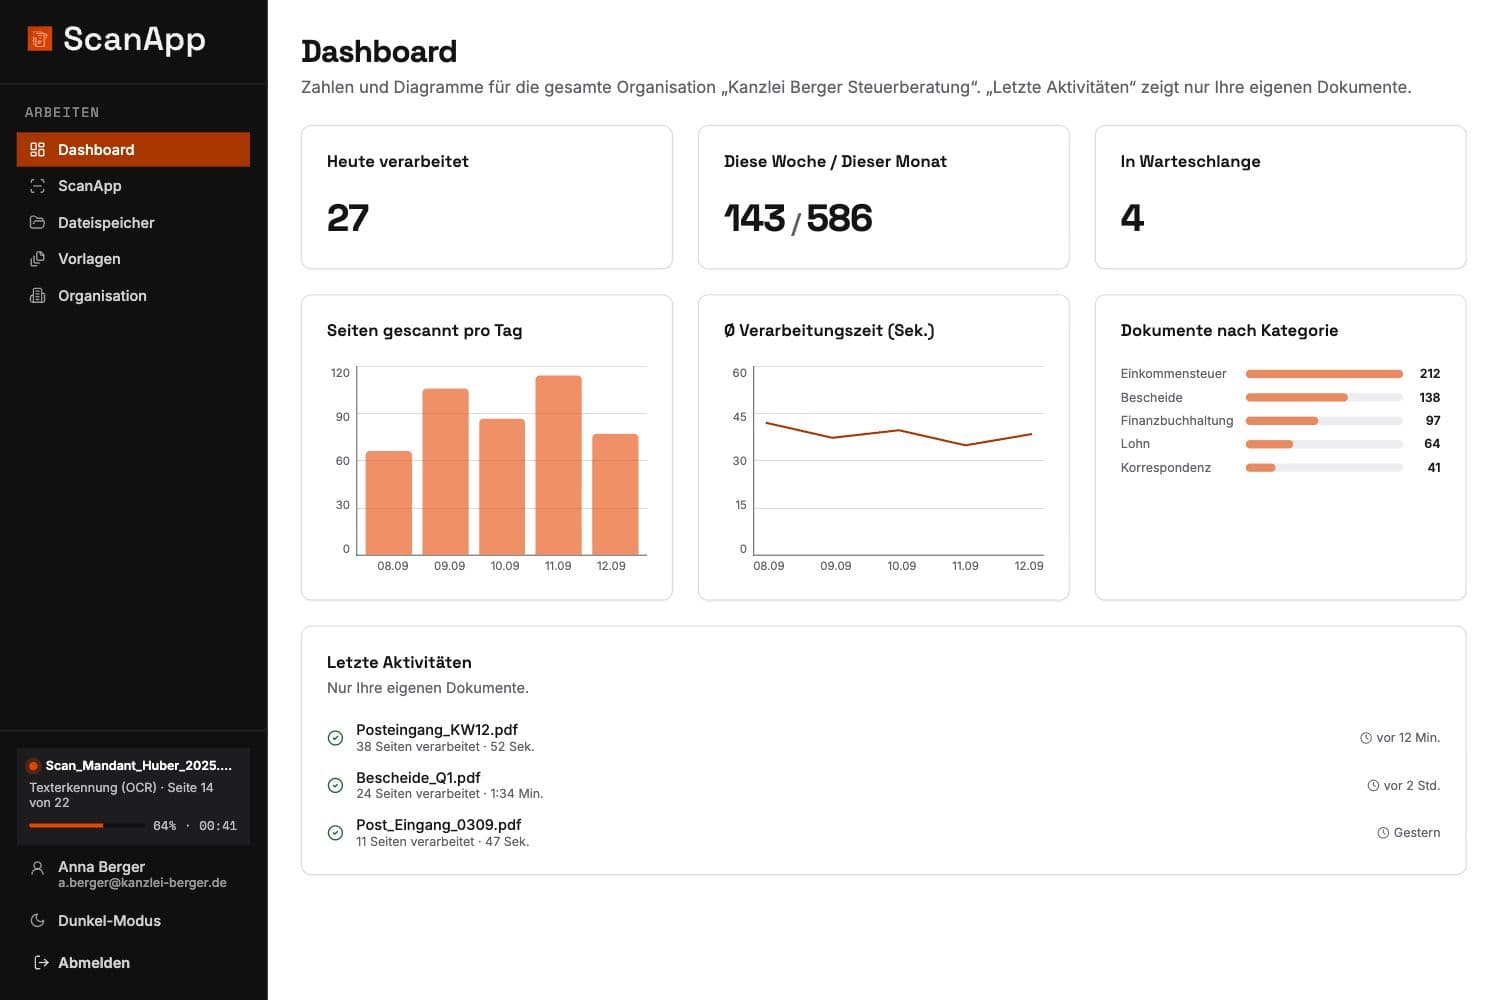Click the 143 / 586 weekly monthly count
This screenshot has width=1500, height=1000.
tap(798, 218)
